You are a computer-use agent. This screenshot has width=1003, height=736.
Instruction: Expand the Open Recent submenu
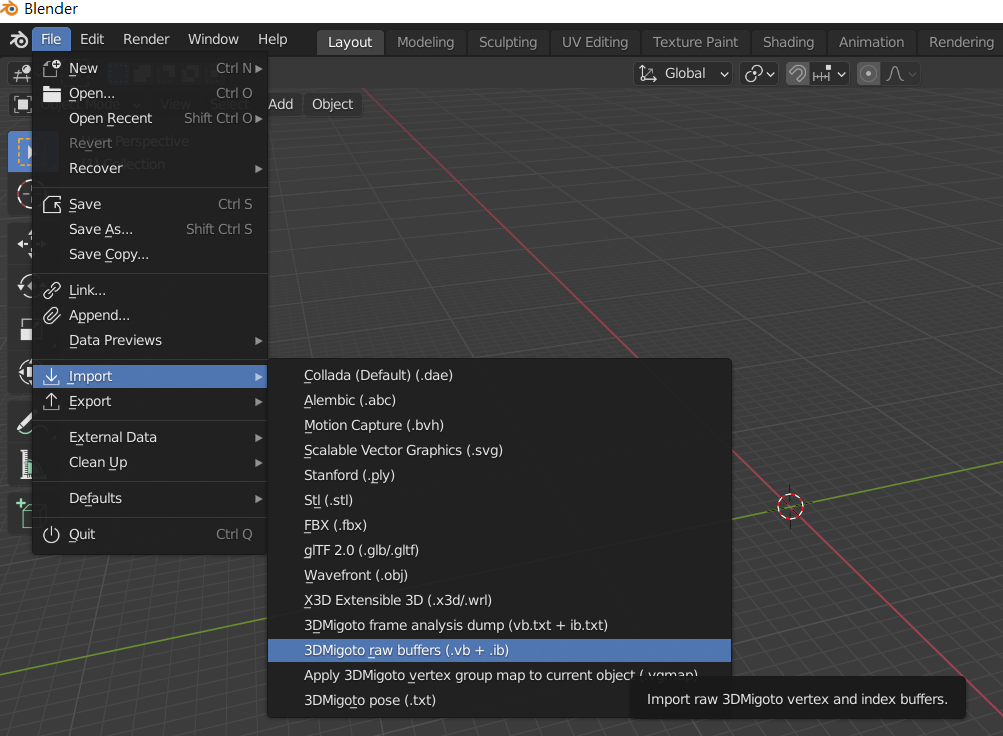150,118
